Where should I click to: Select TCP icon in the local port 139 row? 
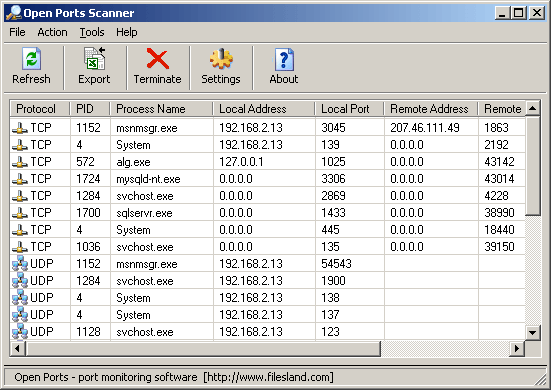pos(20,145)
